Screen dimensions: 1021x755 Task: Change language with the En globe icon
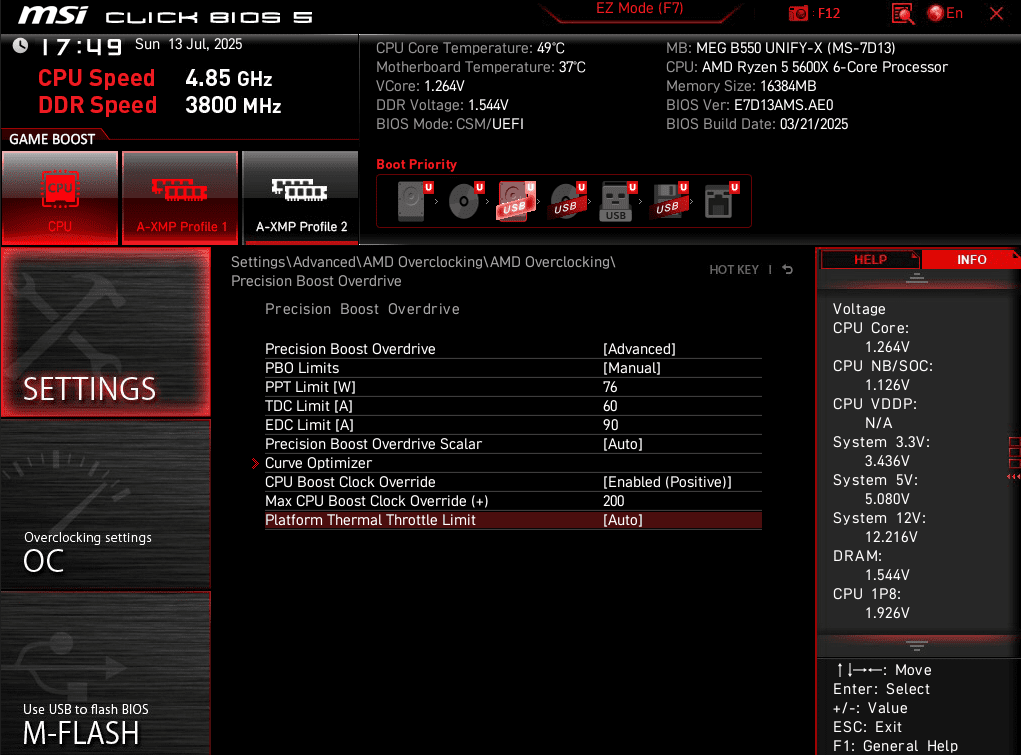tap(945, 13)
